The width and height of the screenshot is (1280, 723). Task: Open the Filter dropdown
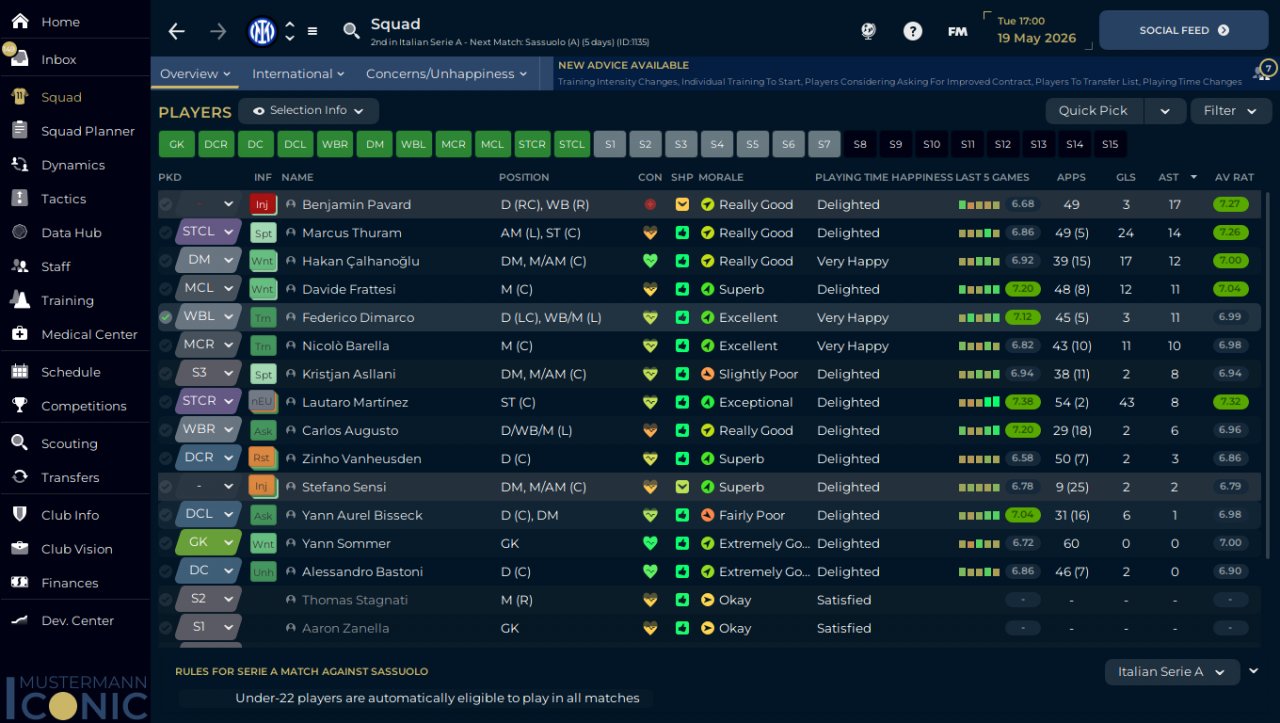1231,111
